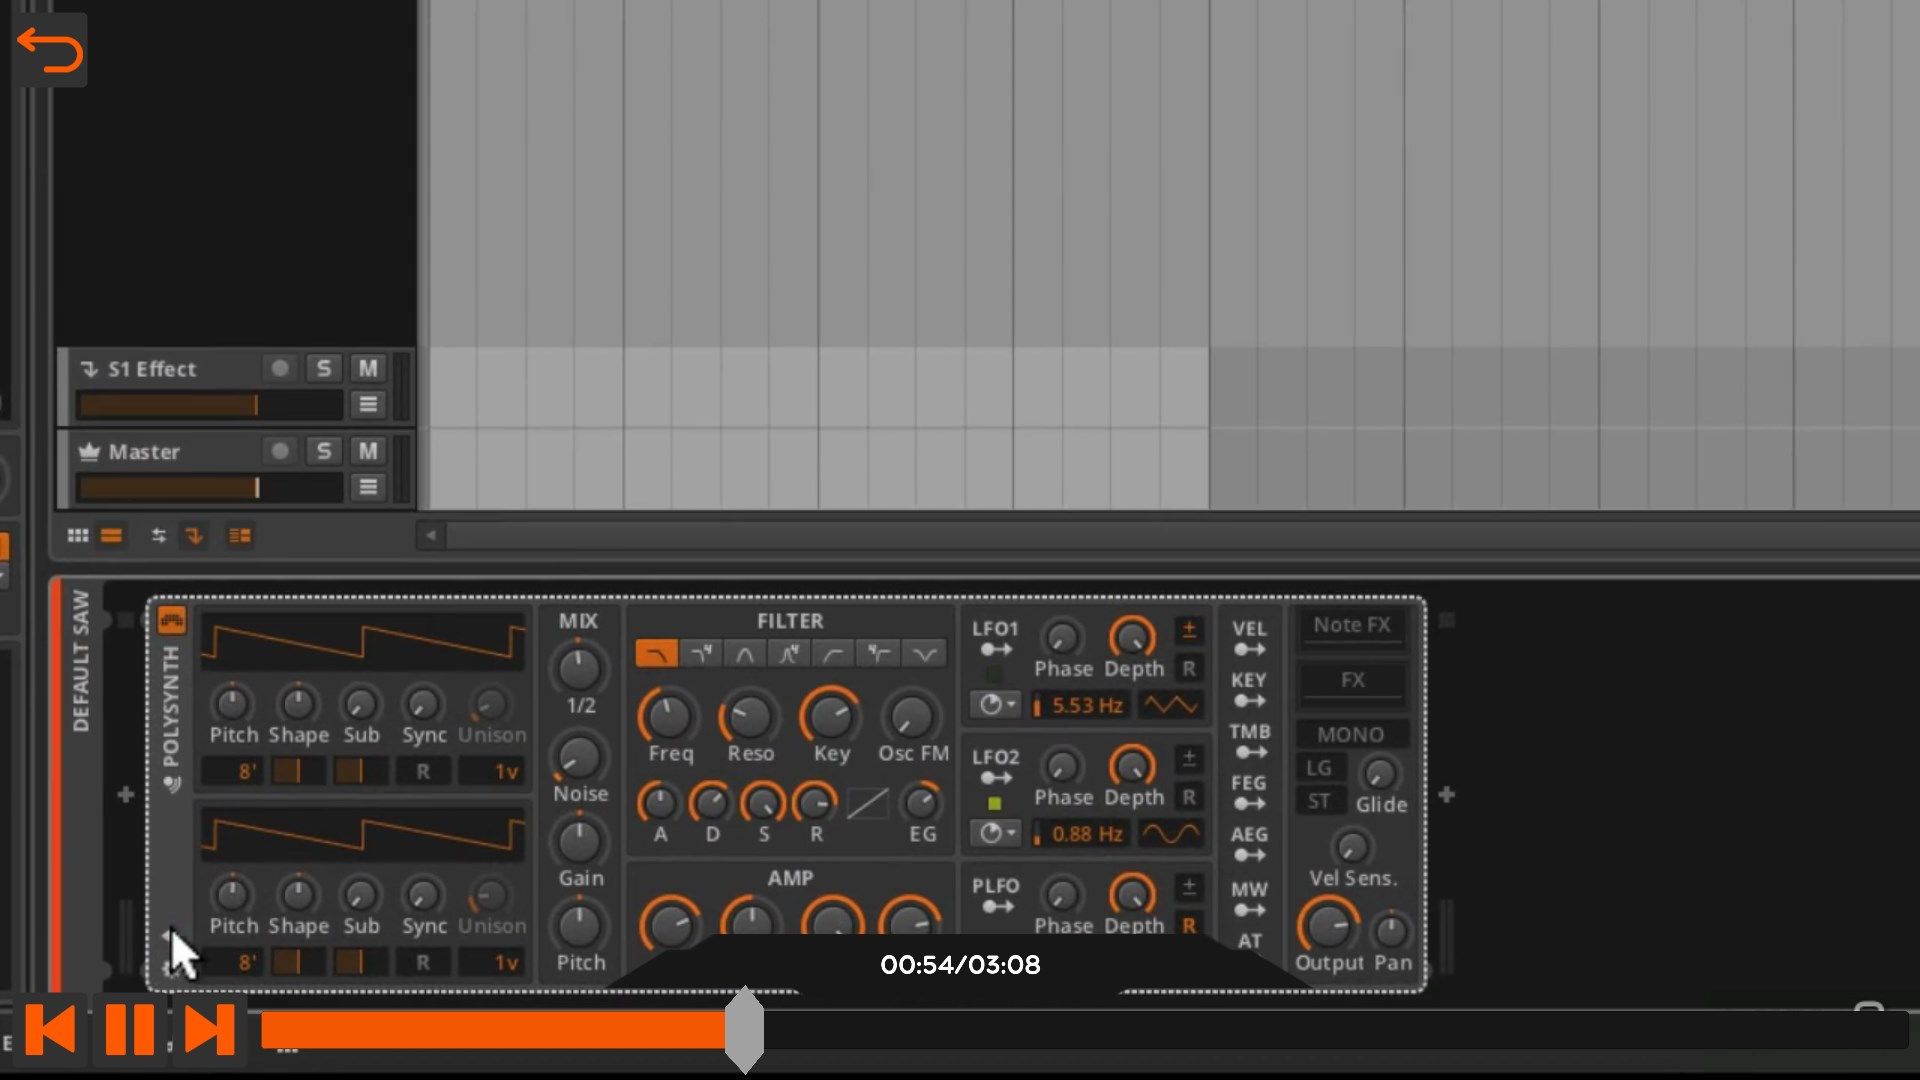Click oscillator 1 unison voices 1v field
The width and height of the screenshot is (1920, 1080).
[x=492, y=771]
